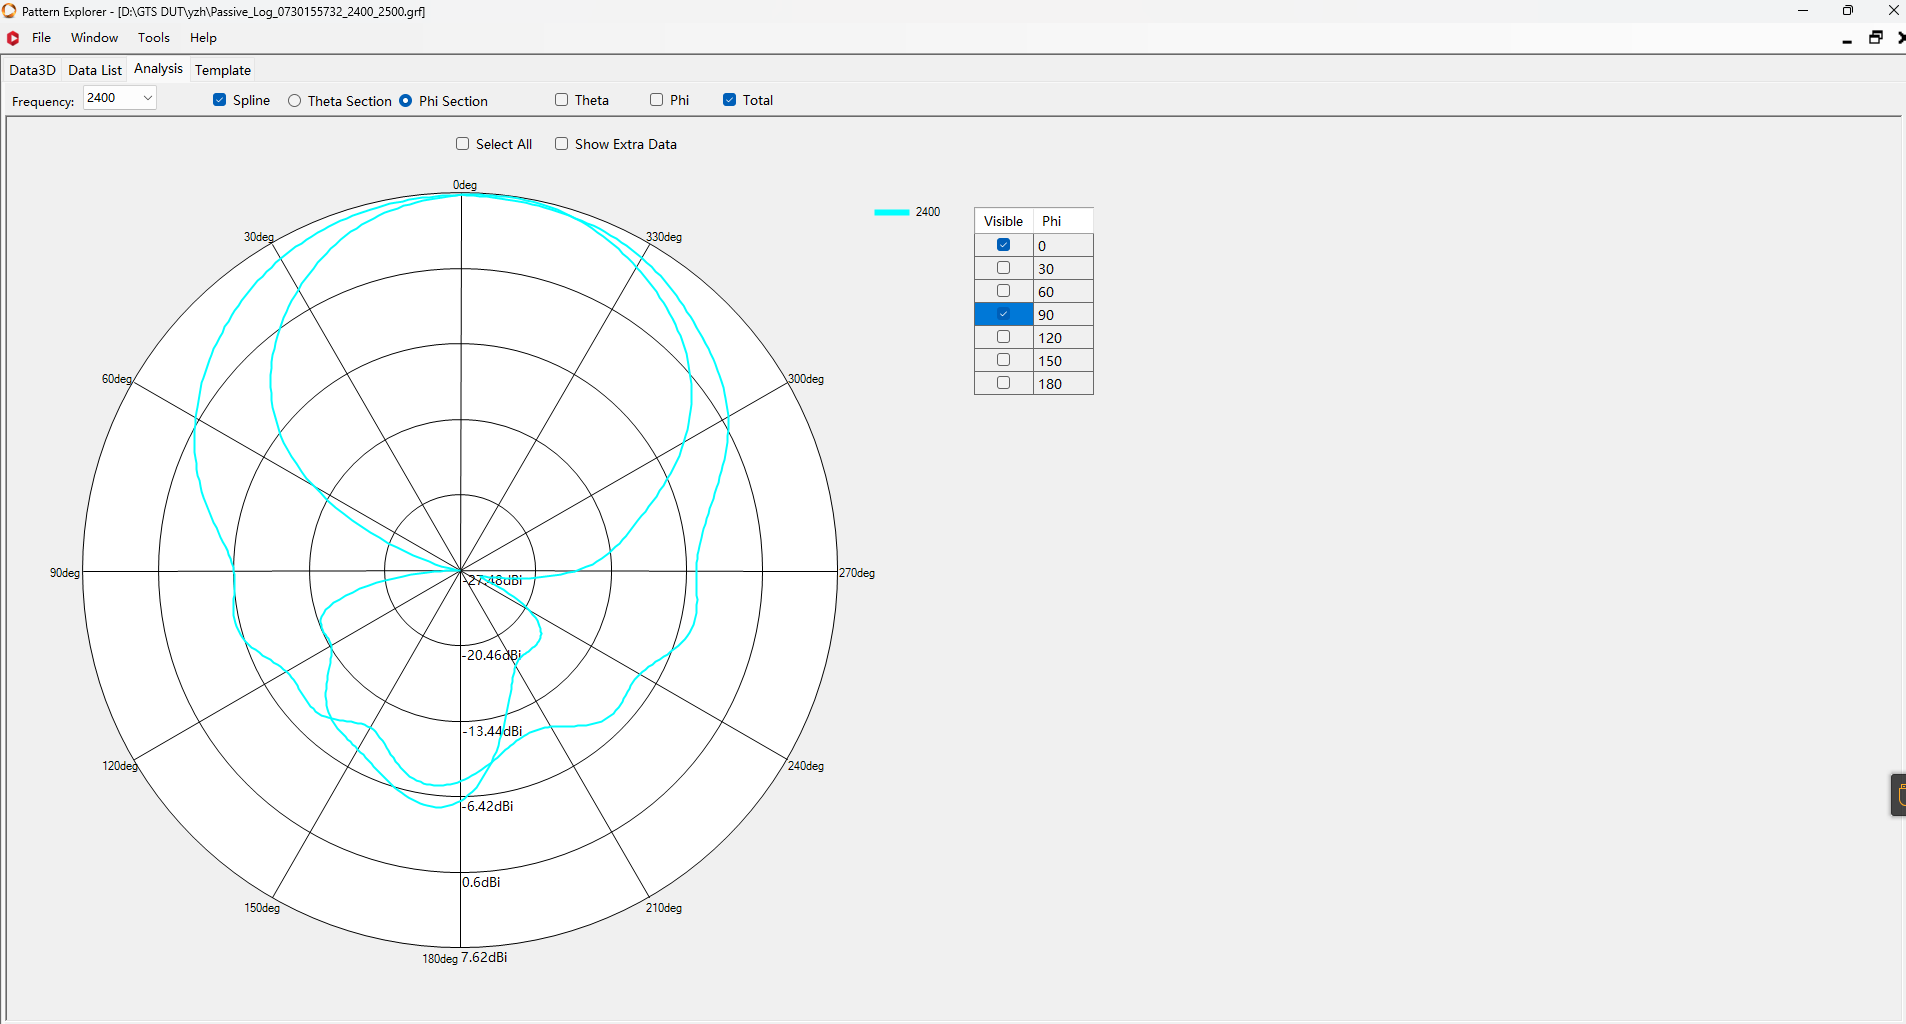Open the Window menu
Image resolution: width=1906 pixels, height=1024 pixels.
click(x=94, y=38)
